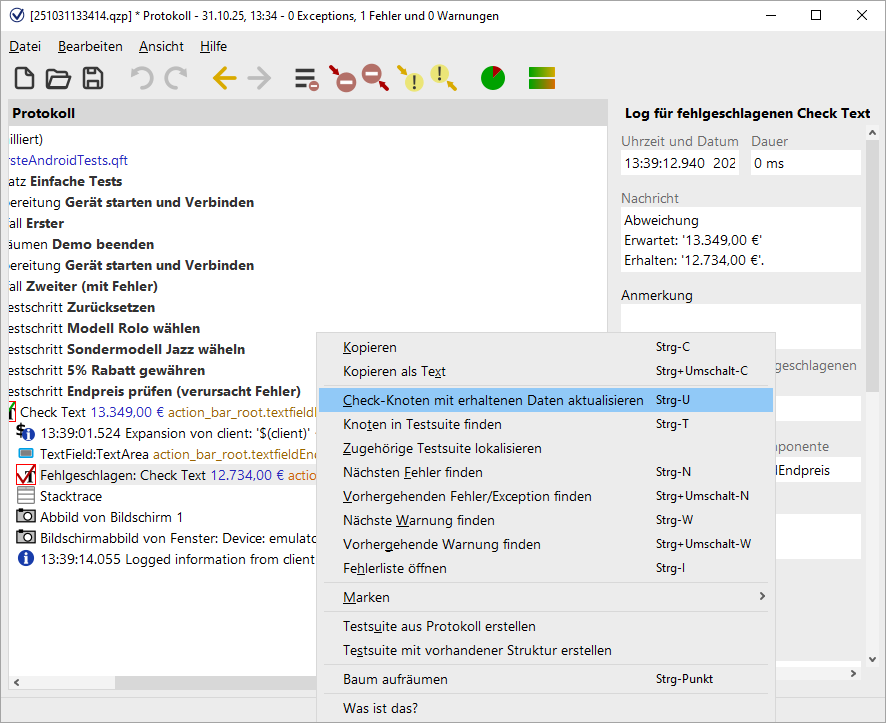
Task: Select Abbild von Bildschirm 1 node
Action: click(111, 517)
